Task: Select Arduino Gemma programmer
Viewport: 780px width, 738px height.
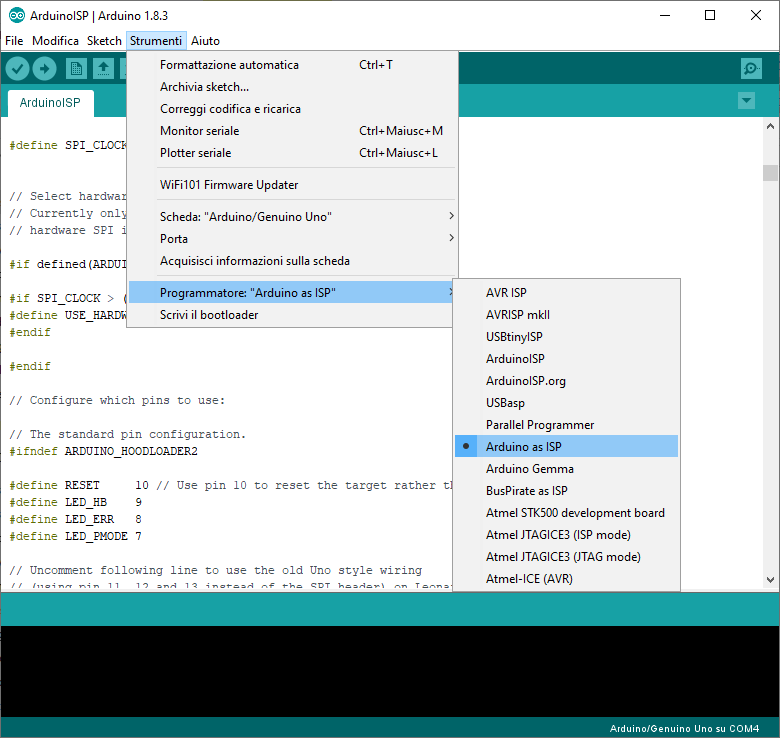Action: 566,469
